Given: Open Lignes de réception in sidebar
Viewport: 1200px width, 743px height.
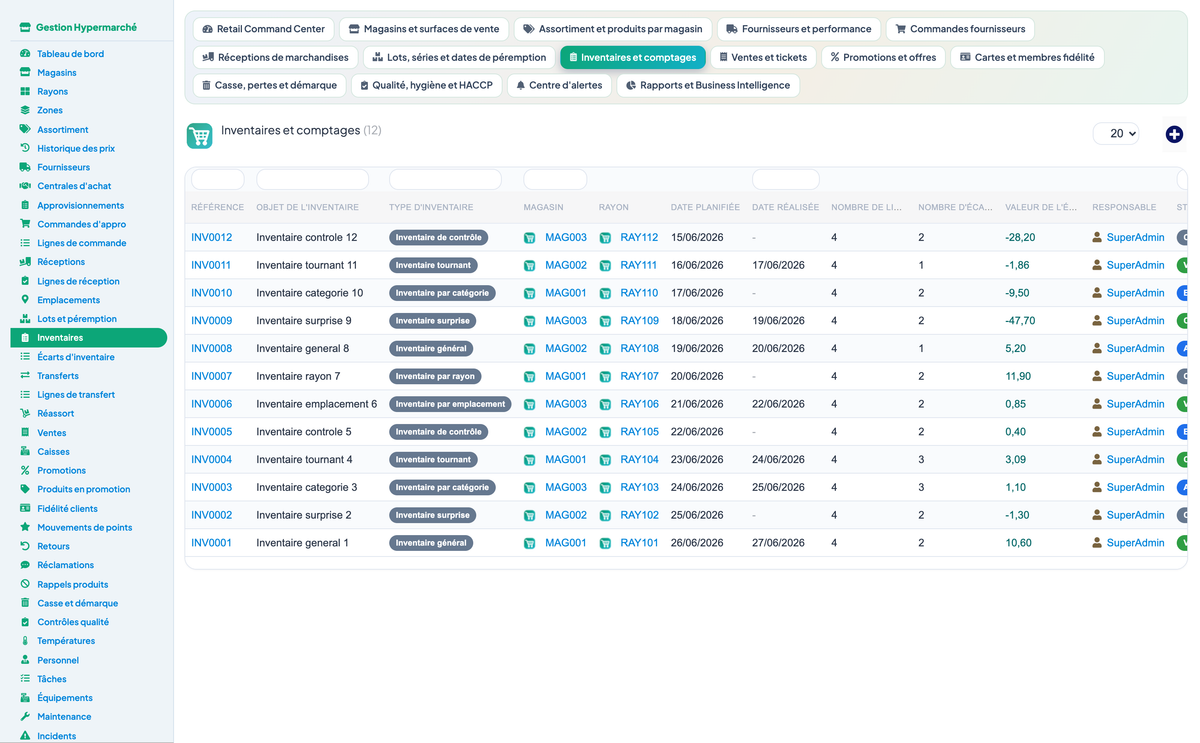Looking at the screenshot, I should coord(78,281).
